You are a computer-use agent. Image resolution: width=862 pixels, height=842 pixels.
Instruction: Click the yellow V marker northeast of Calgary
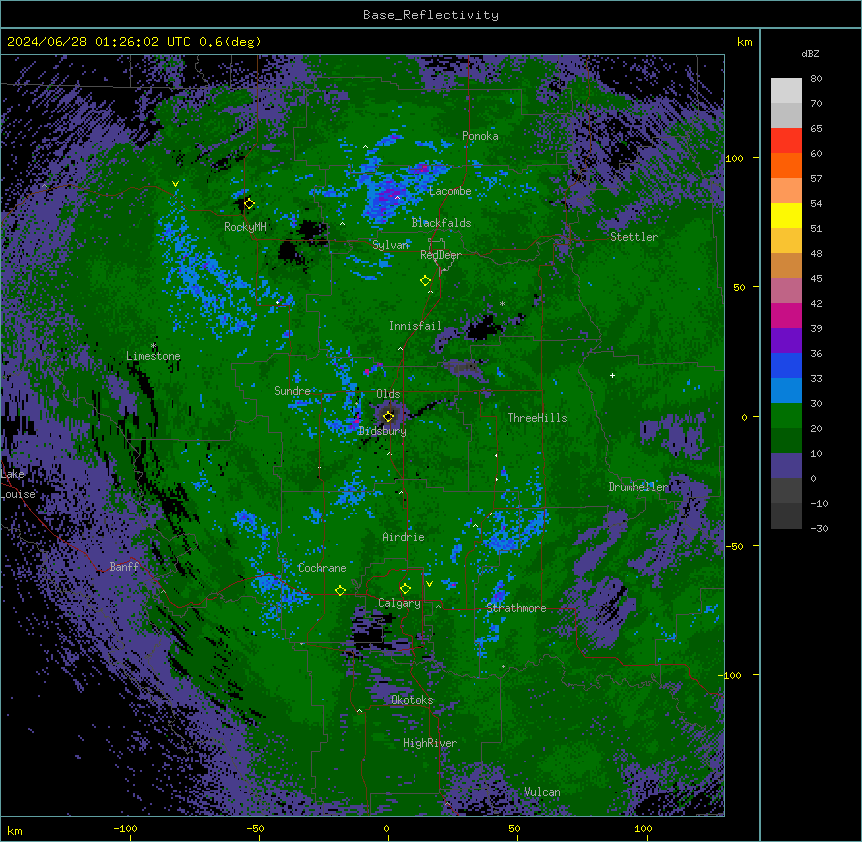pyautogui.click(x=429, y=584)
